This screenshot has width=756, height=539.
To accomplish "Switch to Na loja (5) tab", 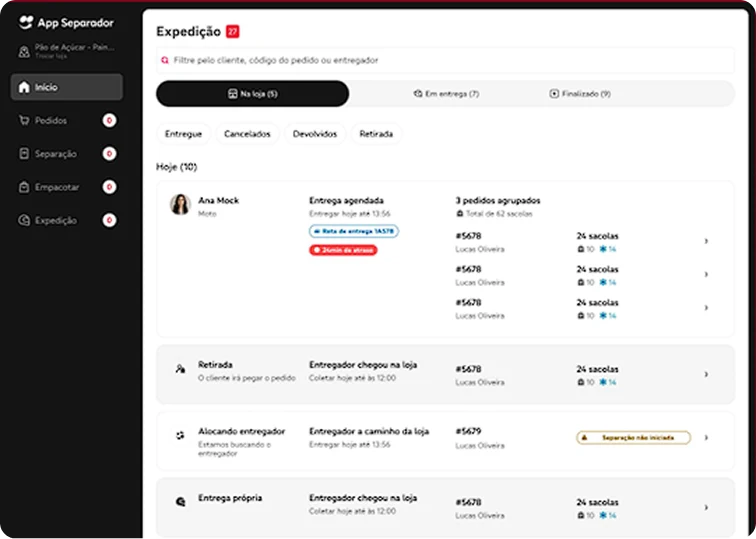I will 253,94.
